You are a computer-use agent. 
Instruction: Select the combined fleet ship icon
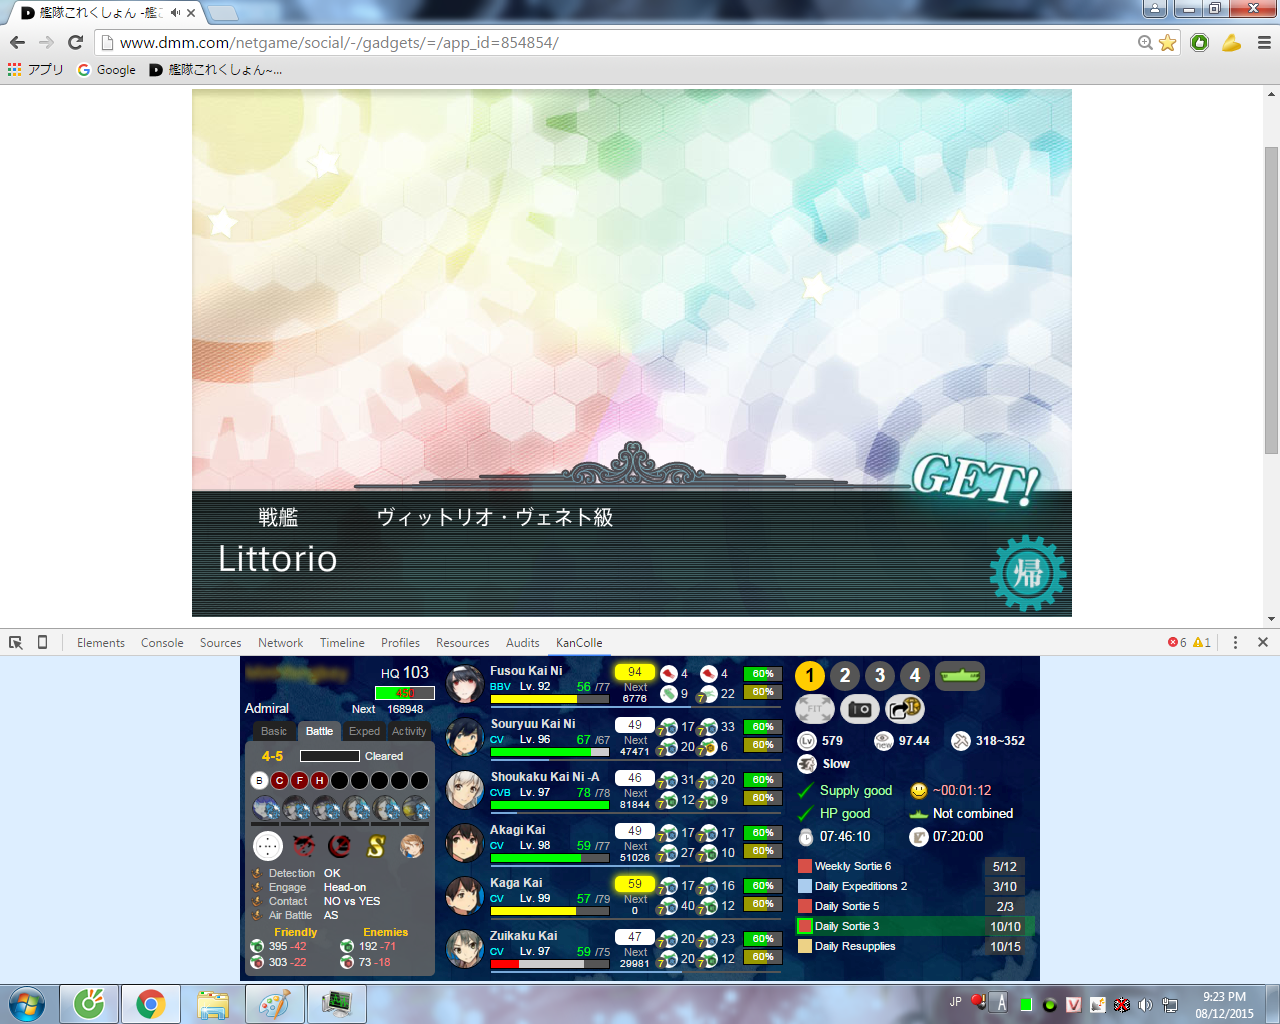coord(960,676)
